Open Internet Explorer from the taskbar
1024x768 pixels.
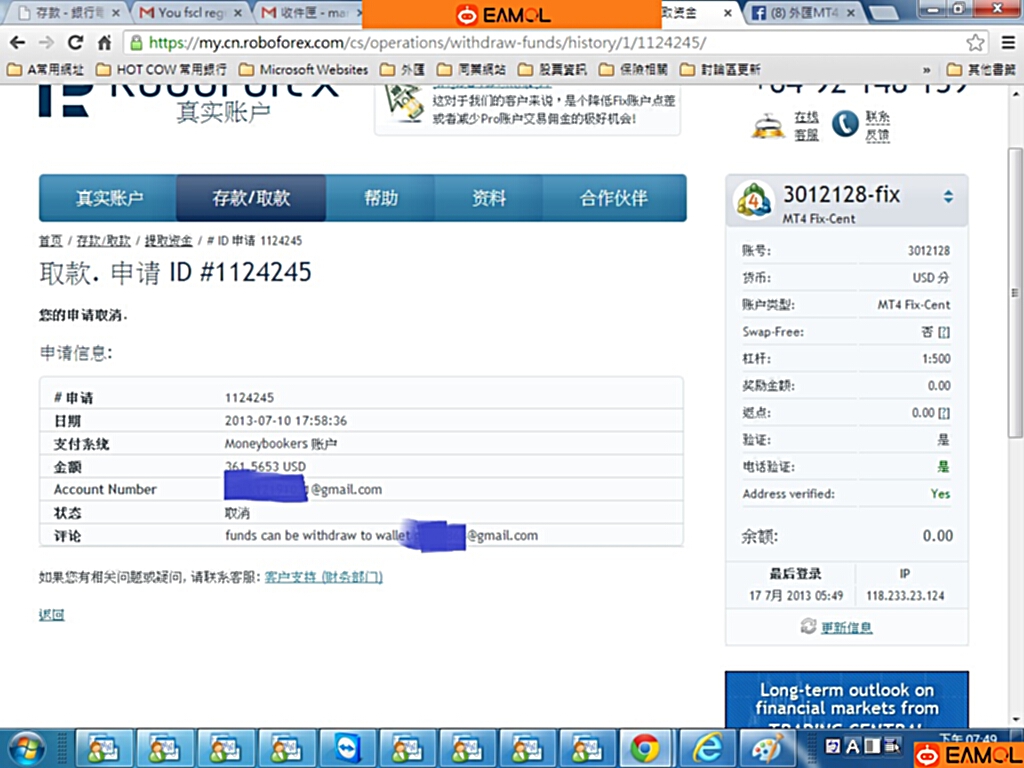(707, 748)
